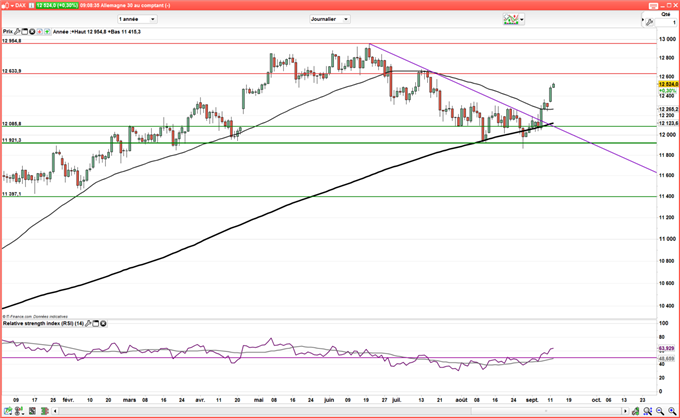Click the Prix panel window icon
680x418 pixels.
click(24, 32)
